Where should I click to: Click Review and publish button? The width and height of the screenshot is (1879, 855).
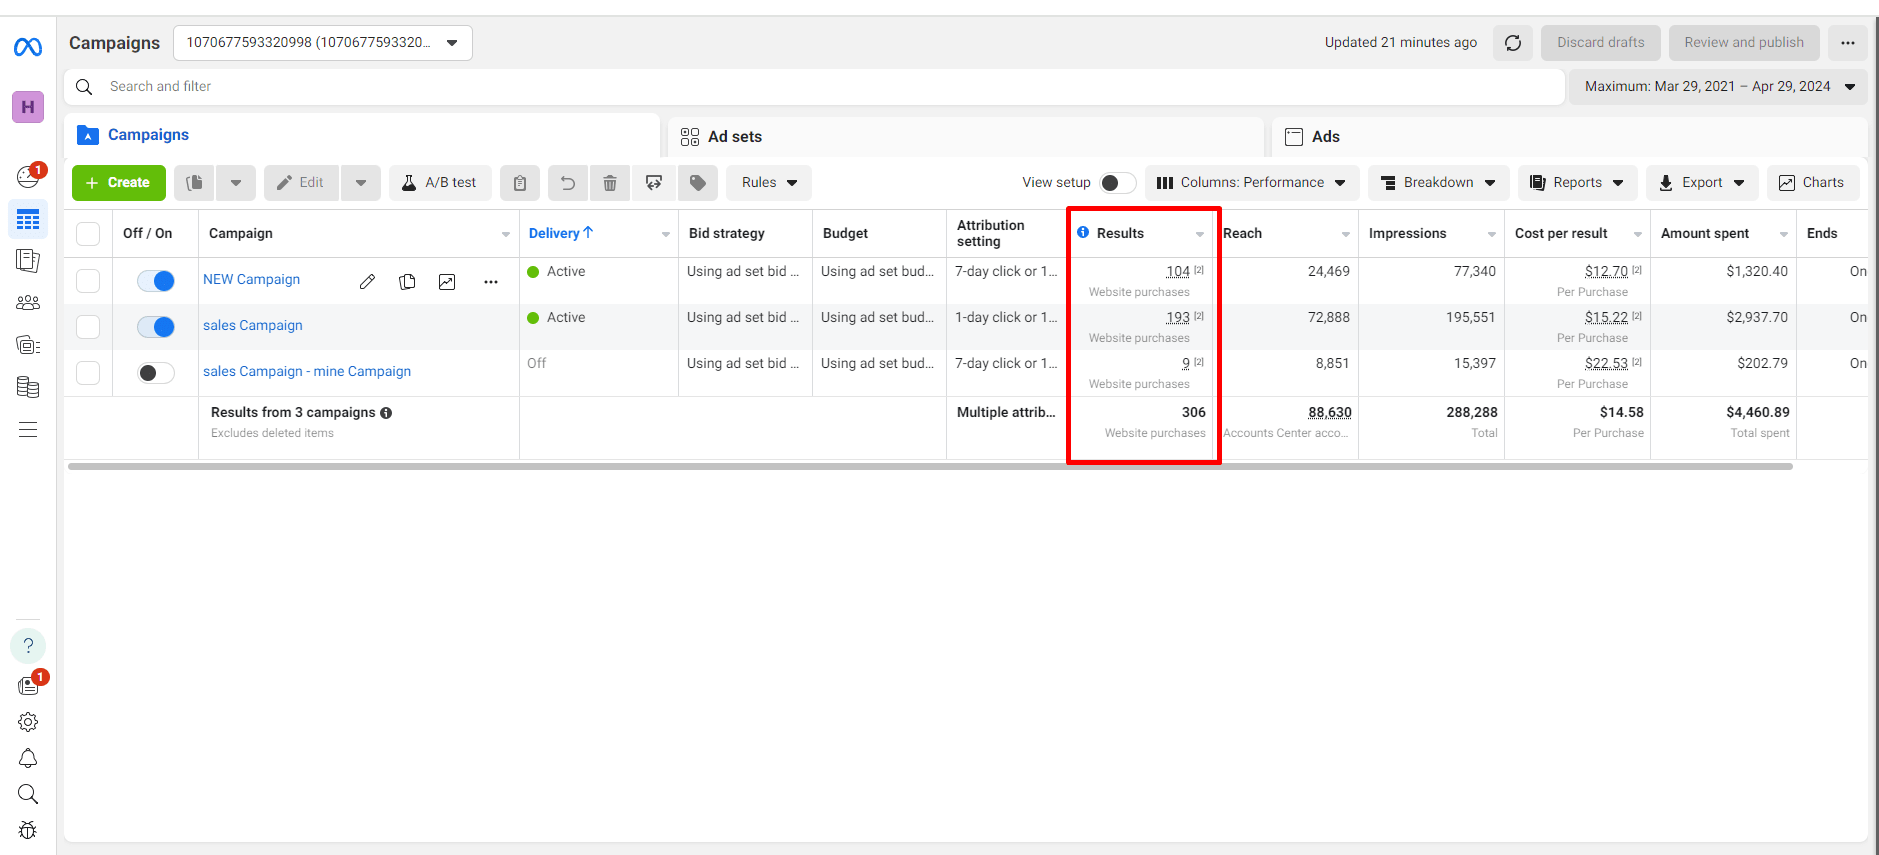click(1743, 43)
